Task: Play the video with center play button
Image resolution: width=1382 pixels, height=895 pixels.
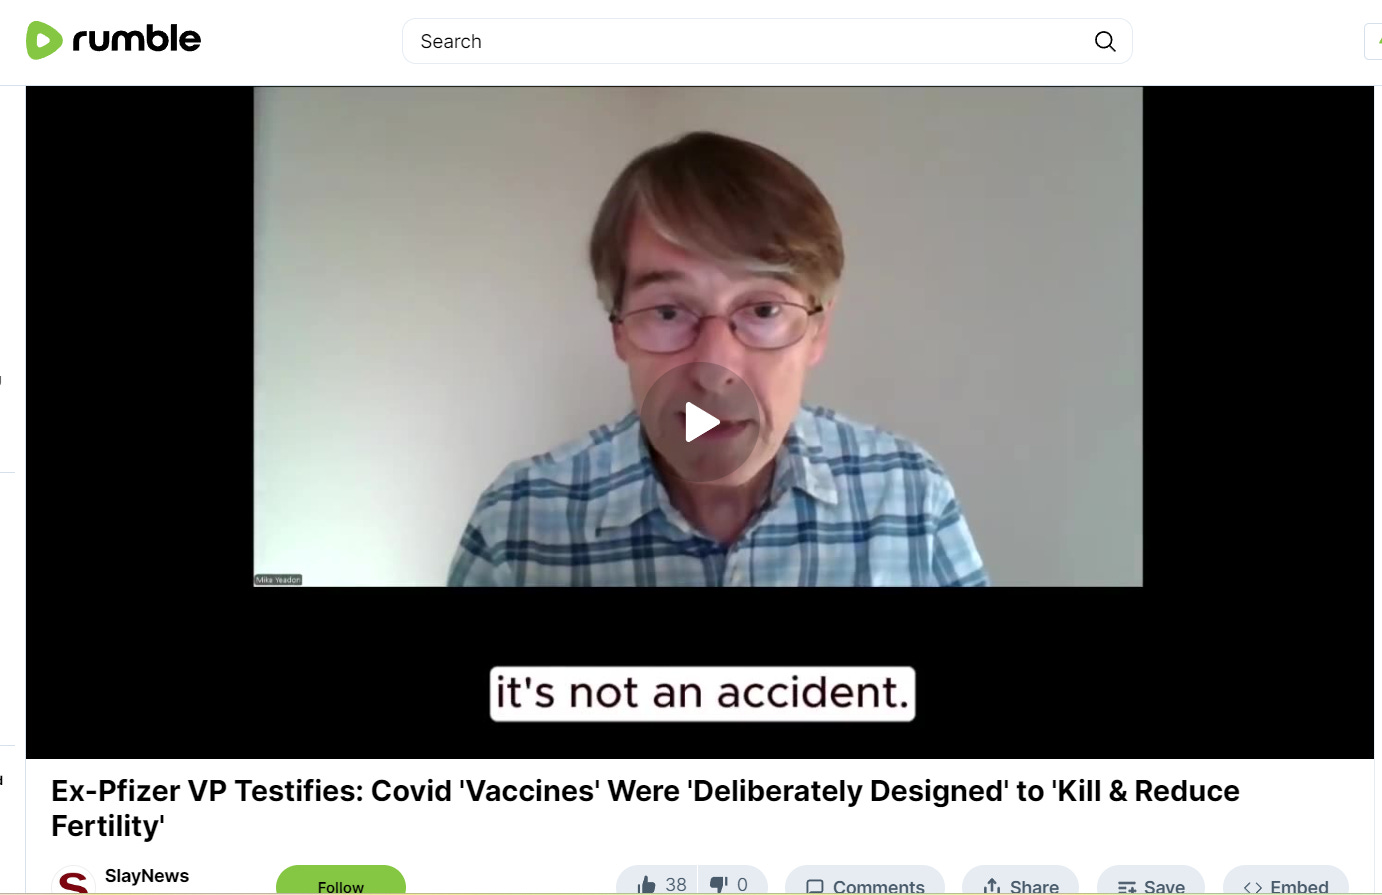Action: [x=700, y=423]
